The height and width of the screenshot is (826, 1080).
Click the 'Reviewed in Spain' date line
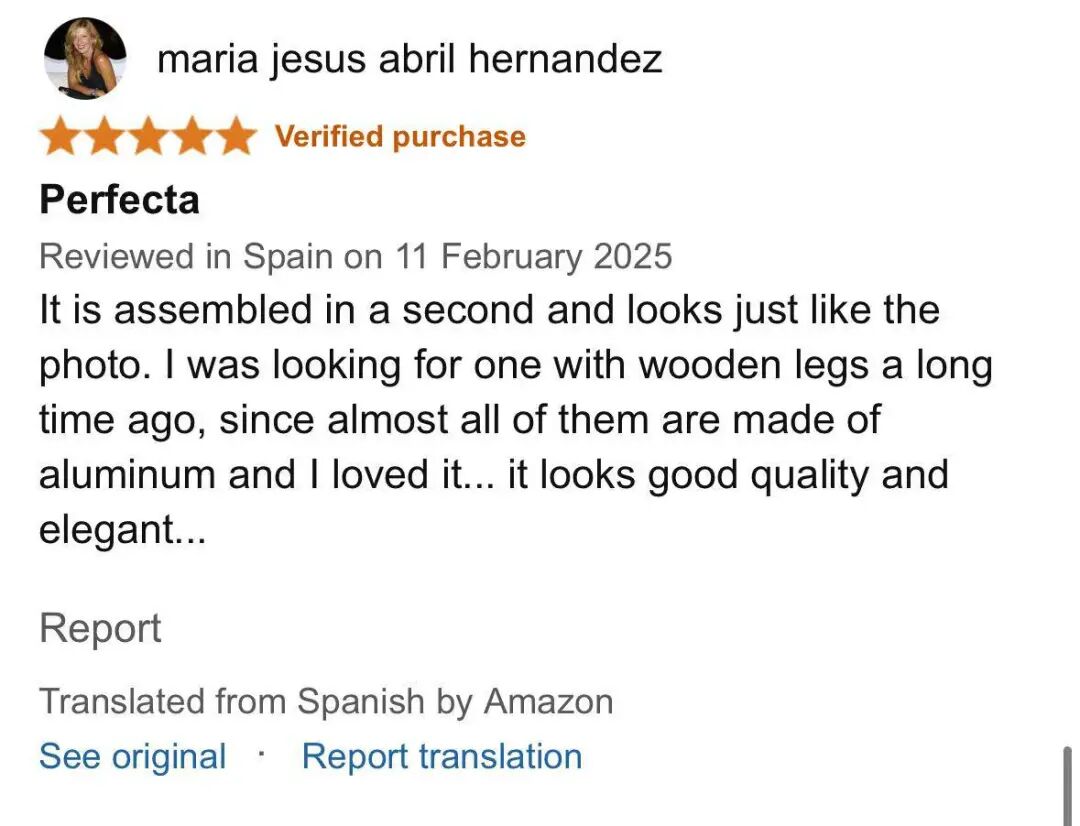pos(355,257)
